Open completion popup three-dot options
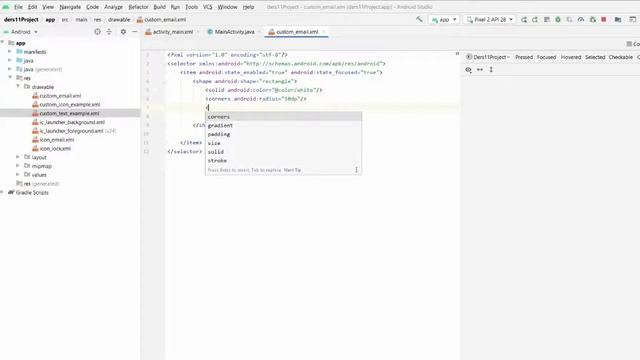Screen dimensions: 640x360 (x=356, y=170)
